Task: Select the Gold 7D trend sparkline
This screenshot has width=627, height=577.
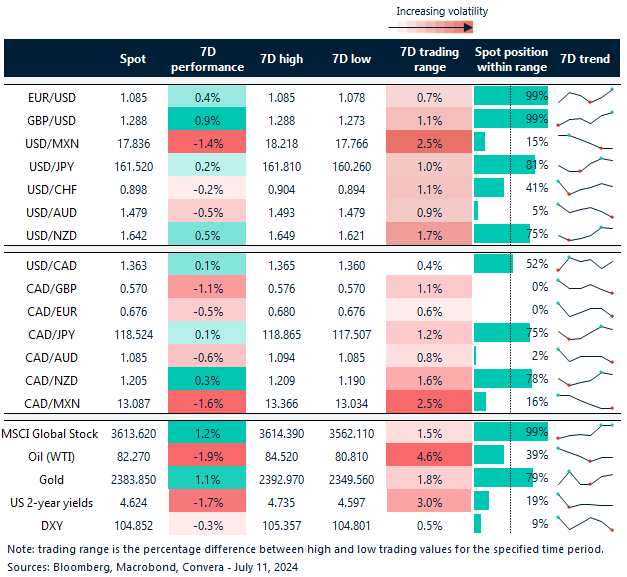Action: pyautogui.click(x=585, y=478)
